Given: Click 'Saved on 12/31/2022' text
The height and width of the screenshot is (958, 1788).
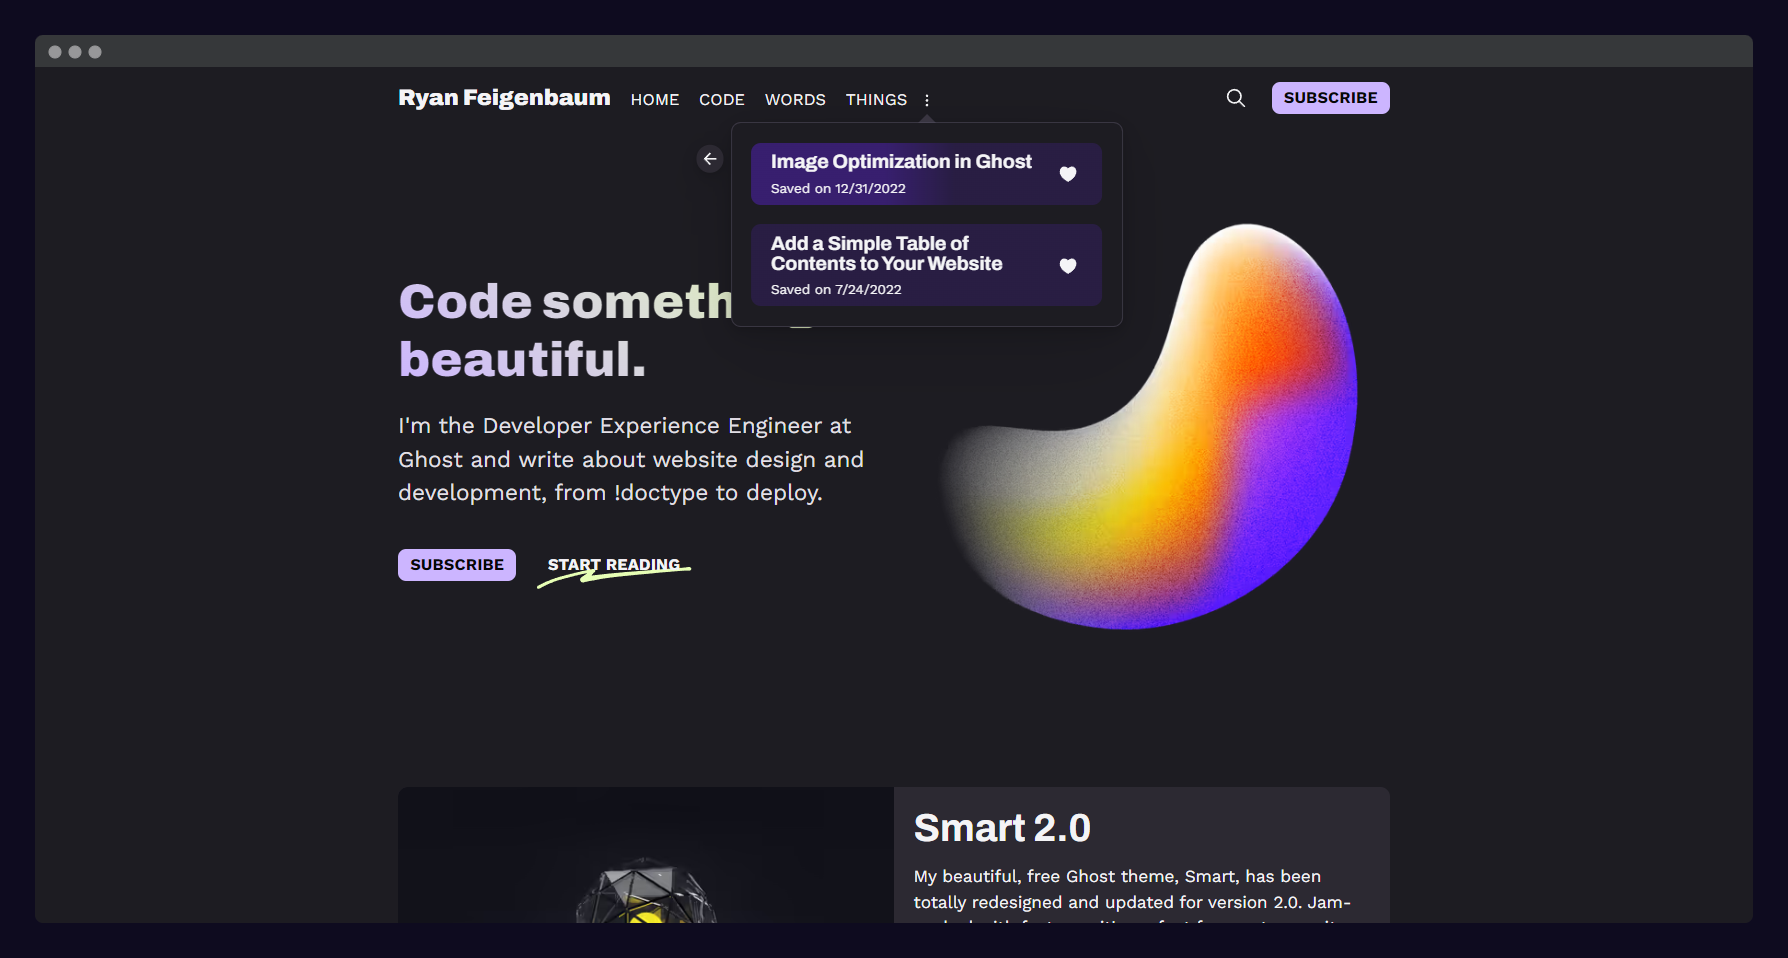Looking at the screenshot, I should coord(838,189).
